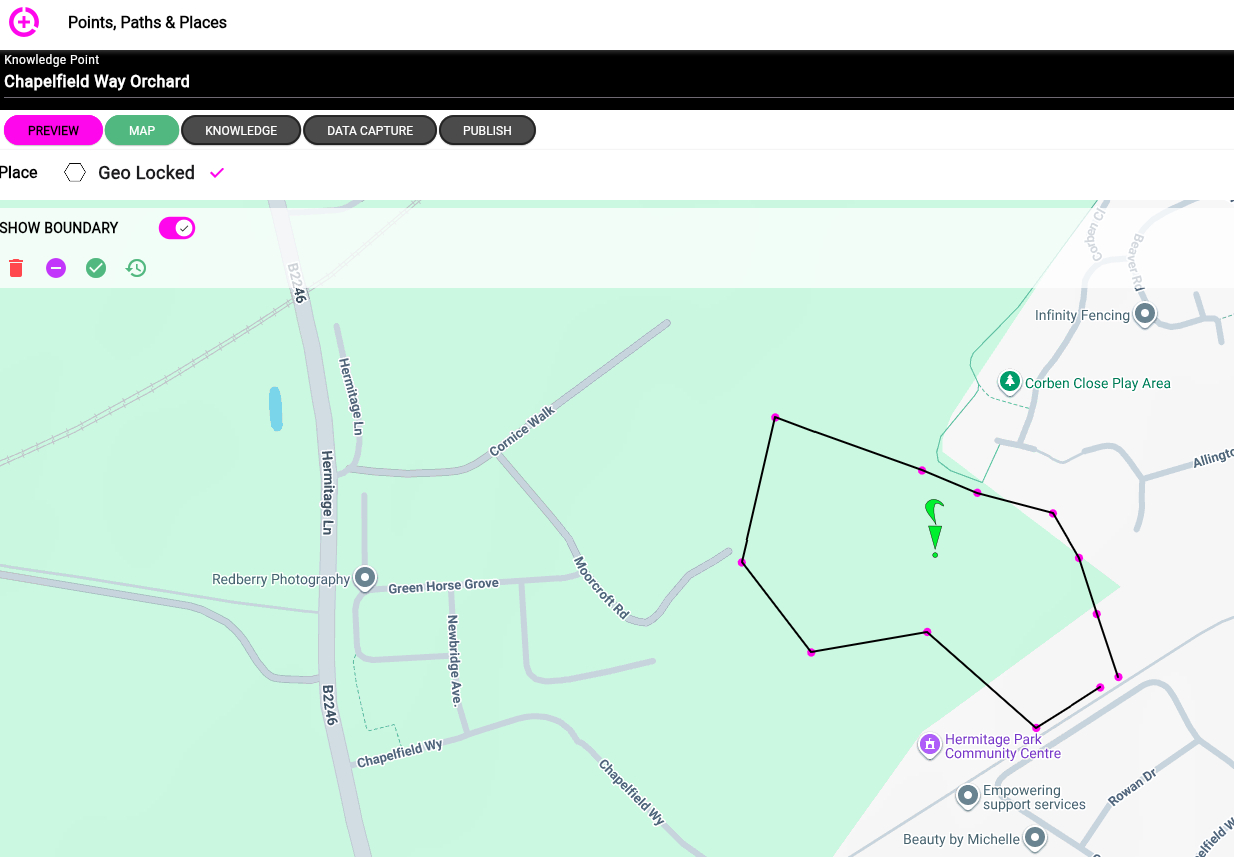1234x857 pixels.
Task: Click the green checkmark confirm icon
Action: [96, 268]
